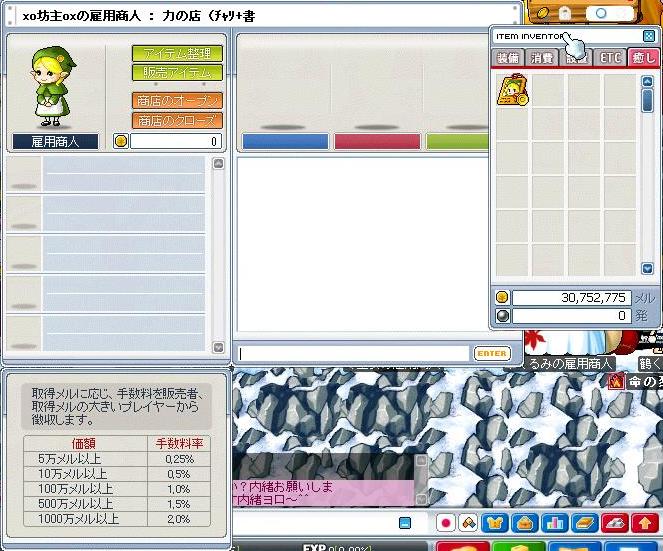Click the green visitor slot bar
This screenshot has width=663, height=551.
tap(457, 141)
